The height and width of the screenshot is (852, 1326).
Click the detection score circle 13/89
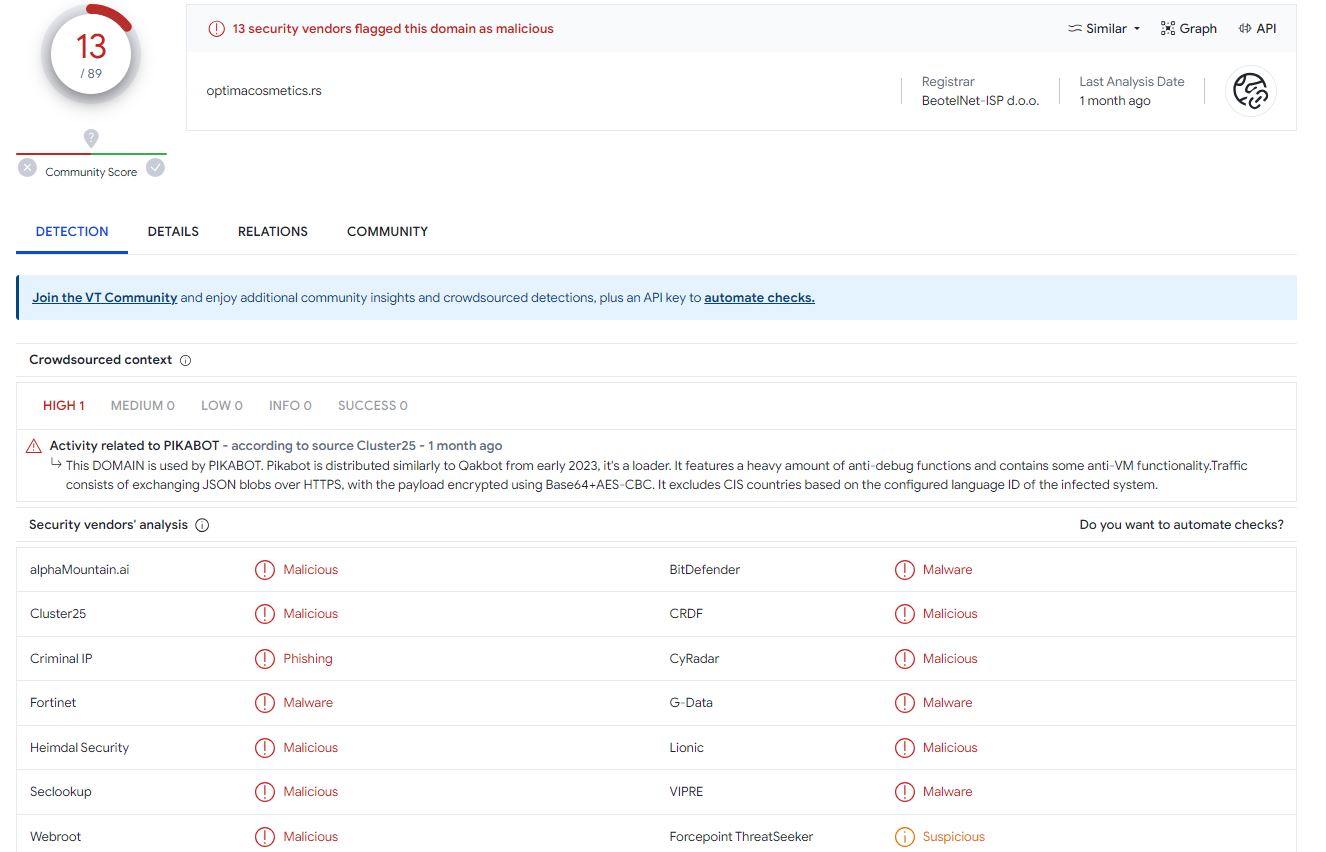(x=91, y=54)
